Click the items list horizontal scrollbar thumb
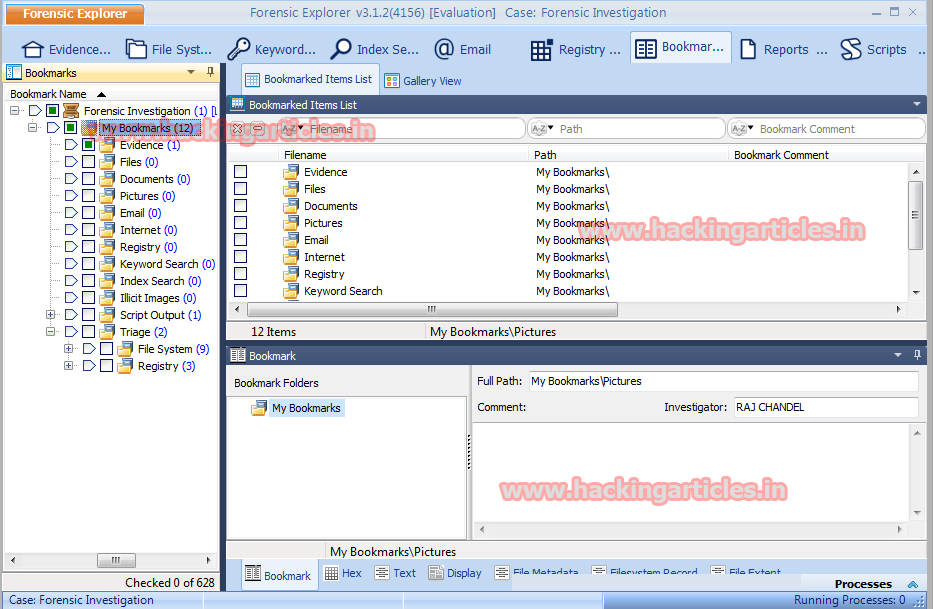933x609 pixels. click(432, 310)
